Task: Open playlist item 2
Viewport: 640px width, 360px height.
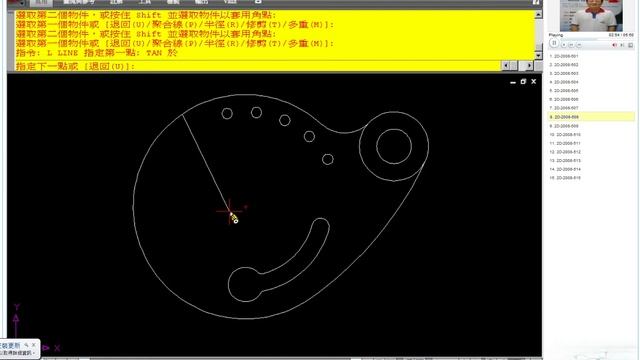Action: pos(564,65)
